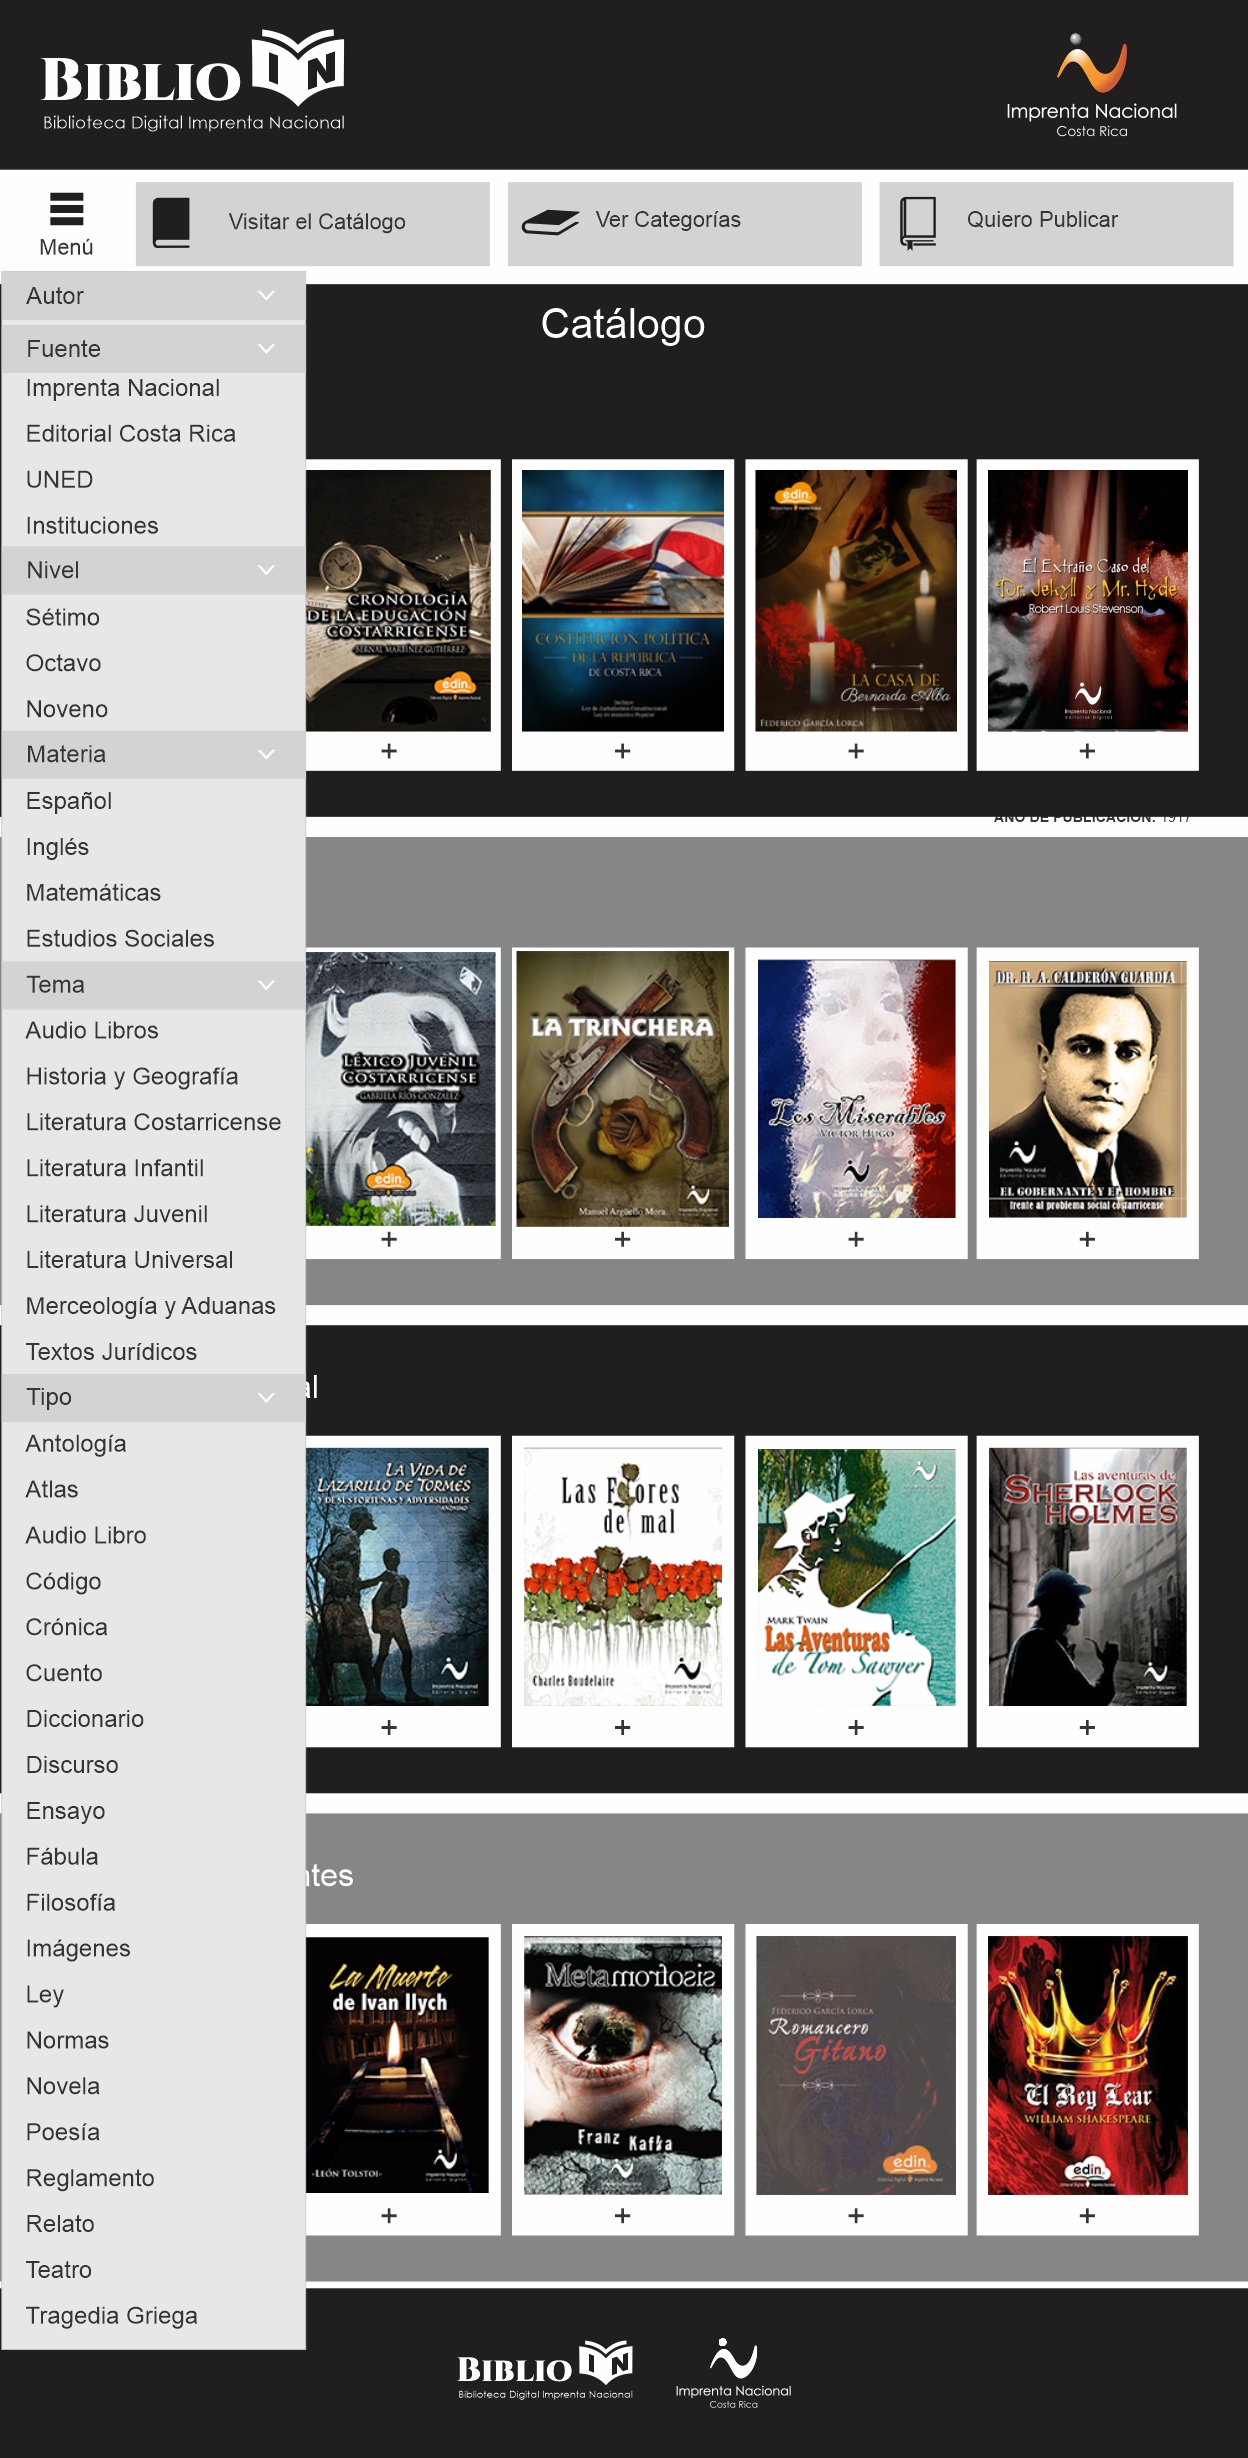Expand the Autor filter section

click(153, 296)
